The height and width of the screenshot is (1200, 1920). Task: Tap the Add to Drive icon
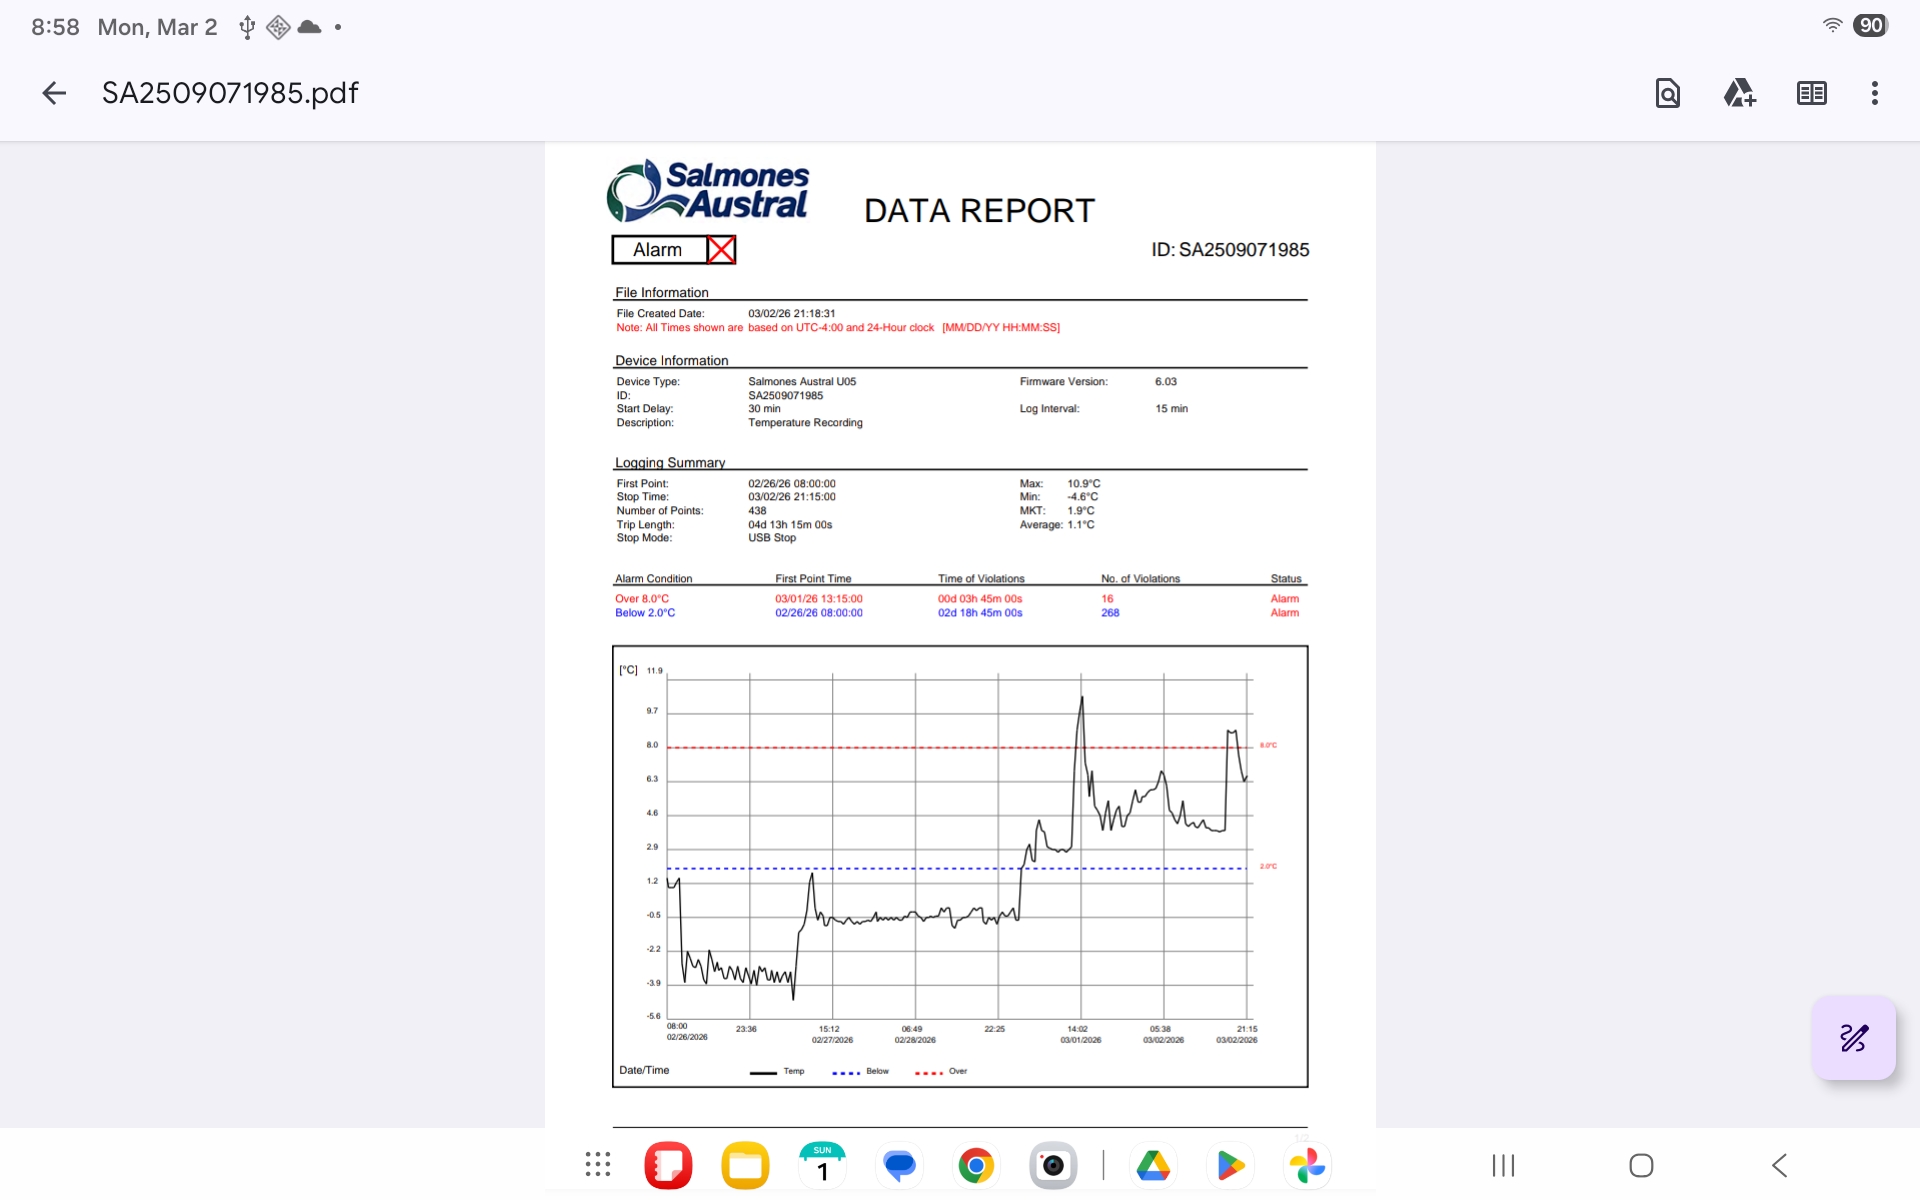[1739, 93]
